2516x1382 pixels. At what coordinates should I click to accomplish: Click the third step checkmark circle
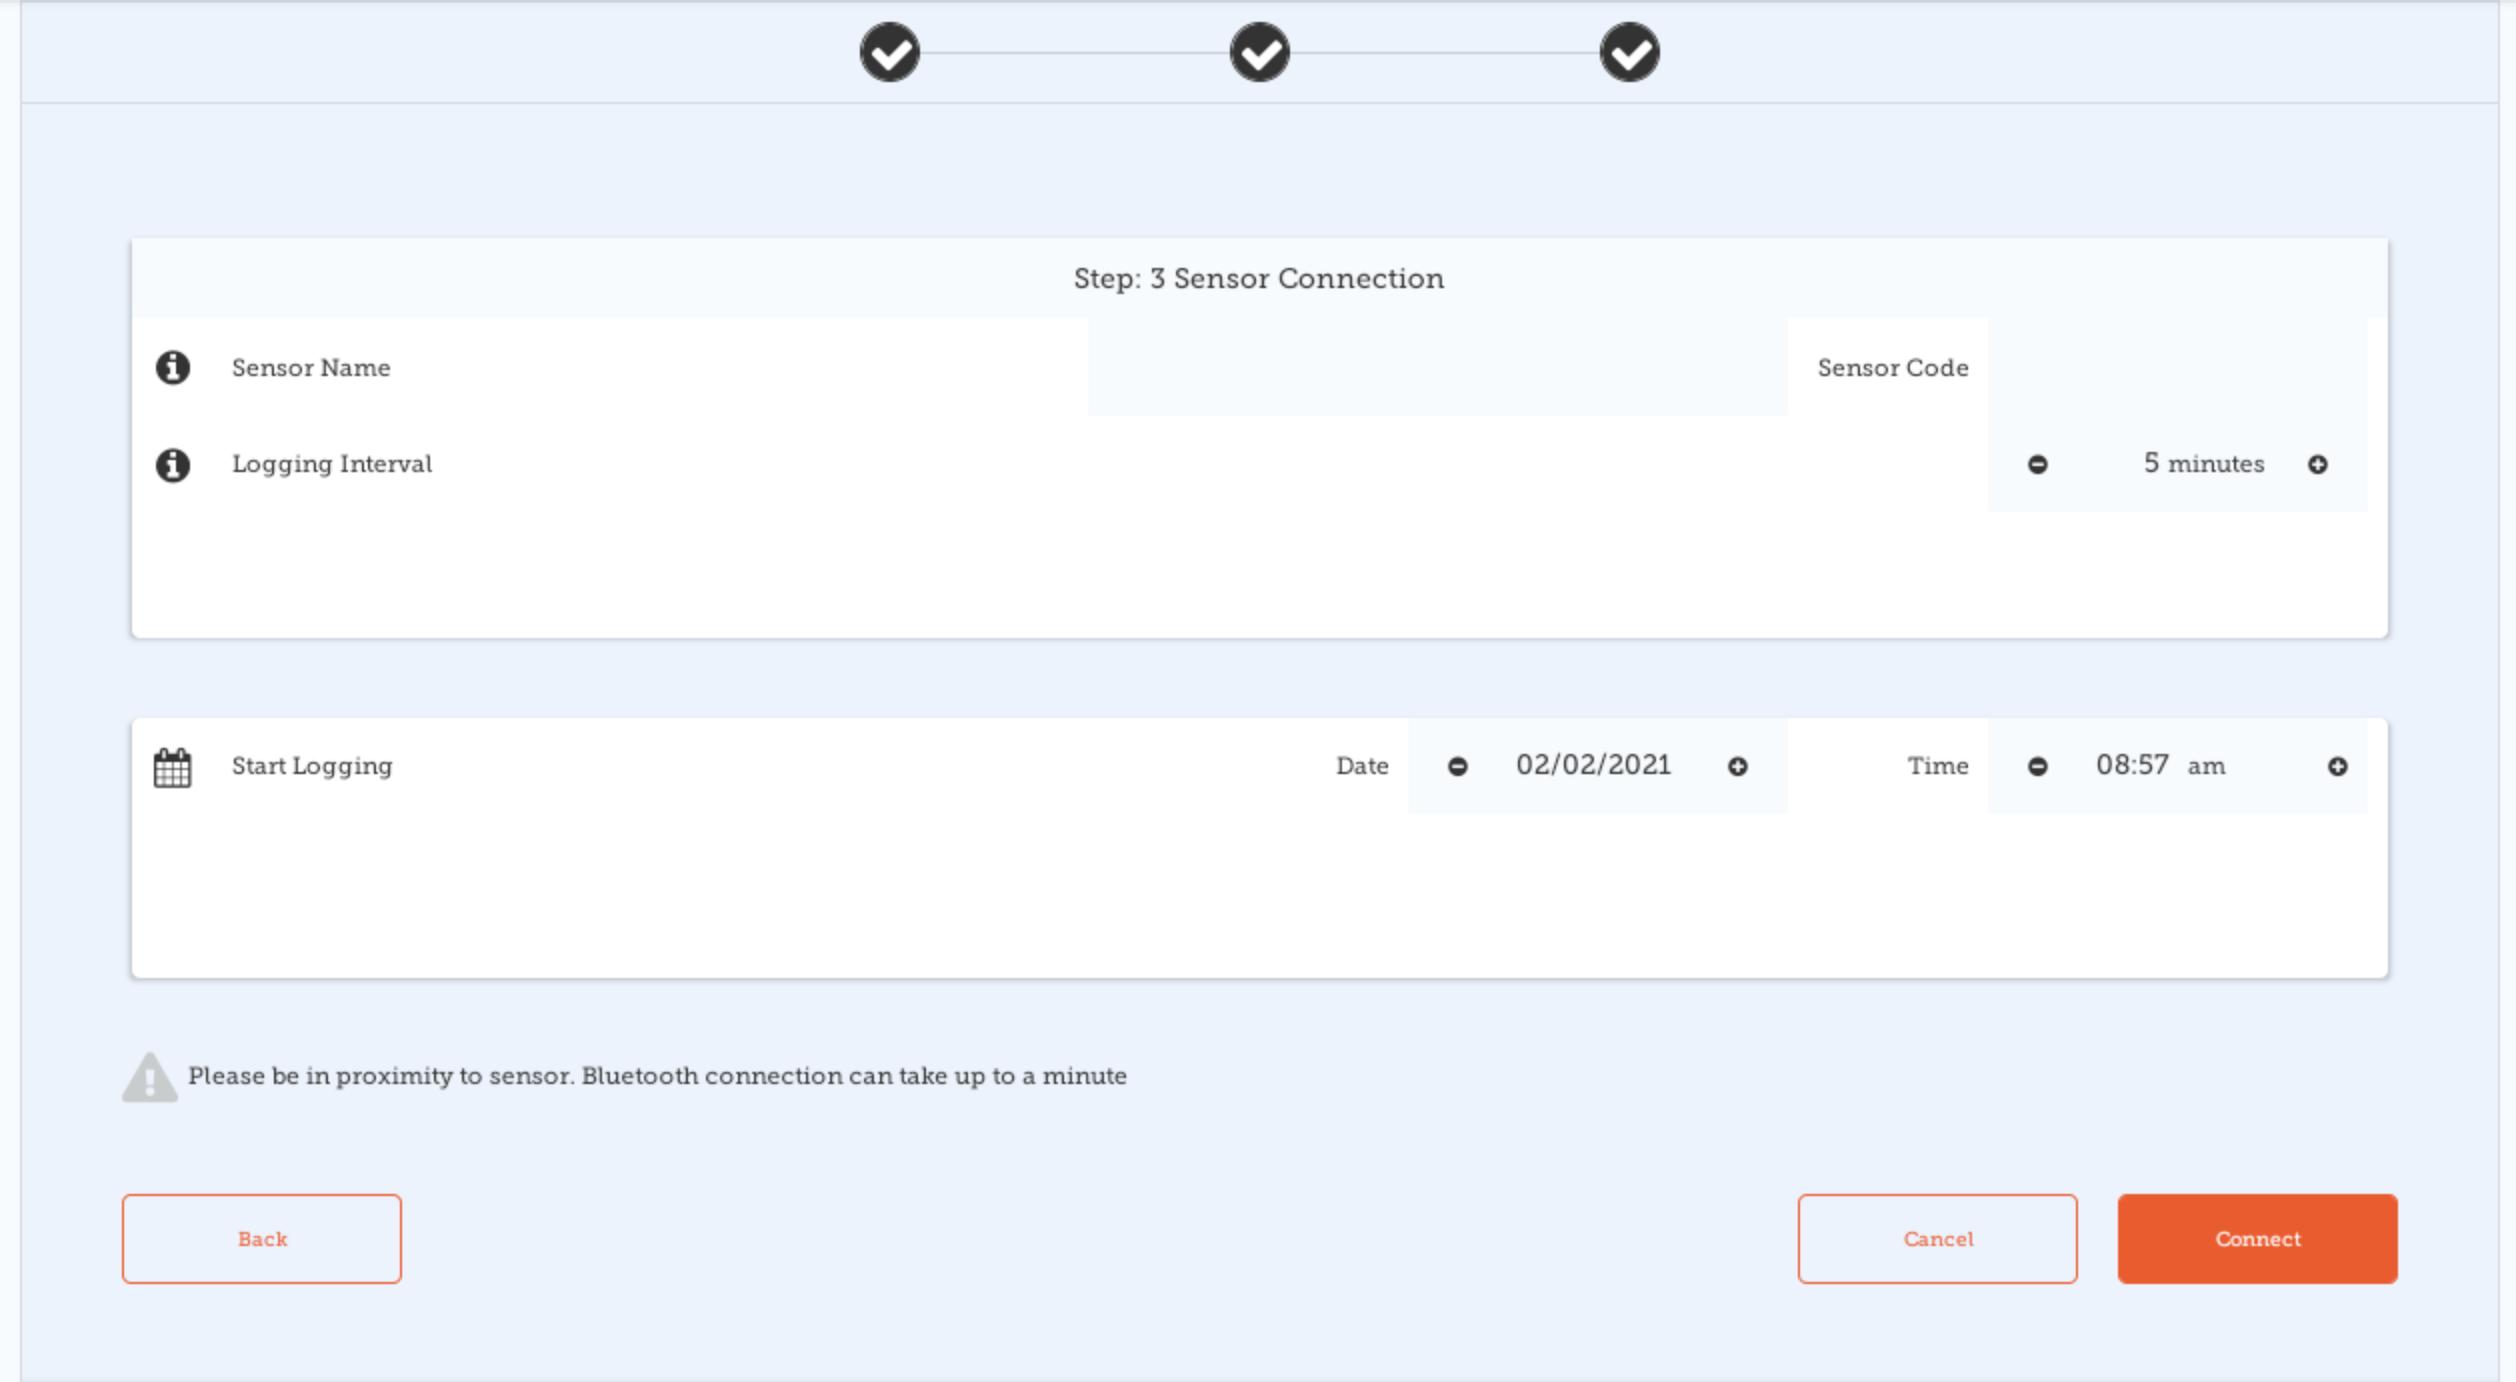pyautogui.click(x=1629, y=53)
